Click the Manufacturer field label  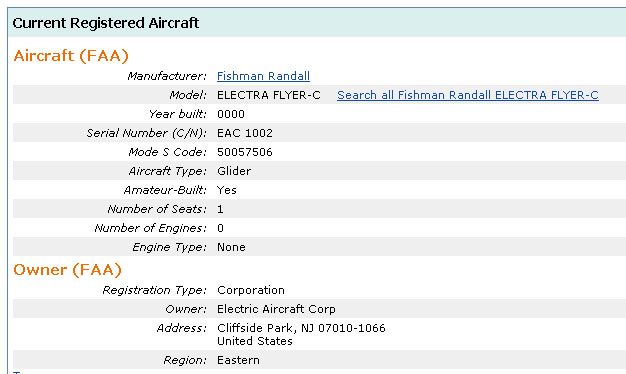[167, 76]
